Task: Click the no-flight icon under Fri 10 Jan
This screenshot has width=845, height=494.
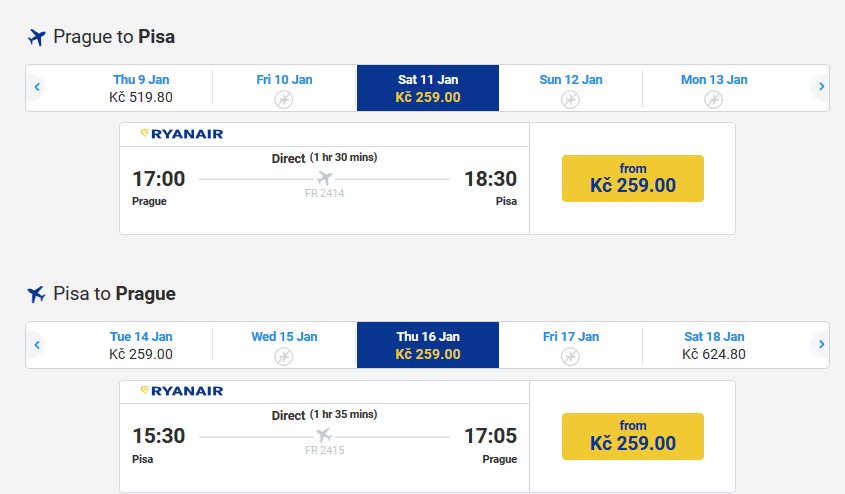Action: (x=284, y=99)
